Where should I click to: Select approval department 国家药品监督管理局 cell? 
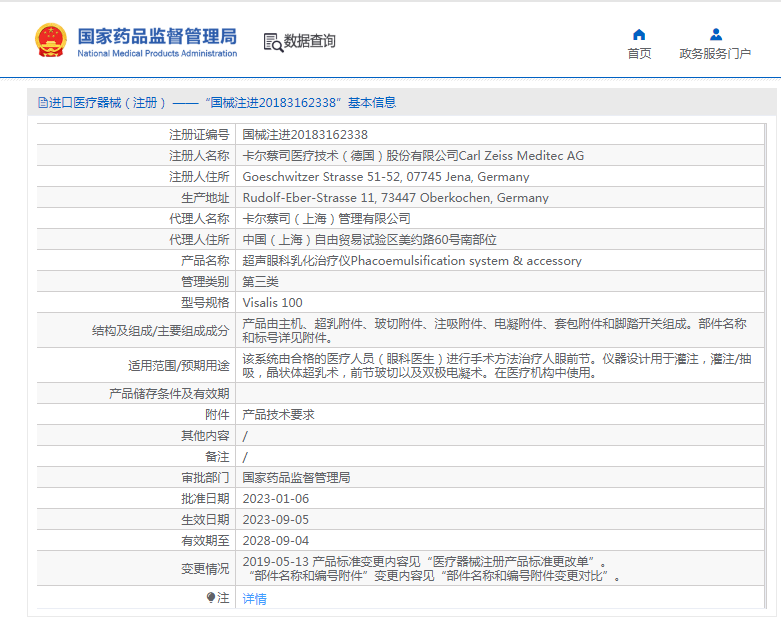[500, 478]
